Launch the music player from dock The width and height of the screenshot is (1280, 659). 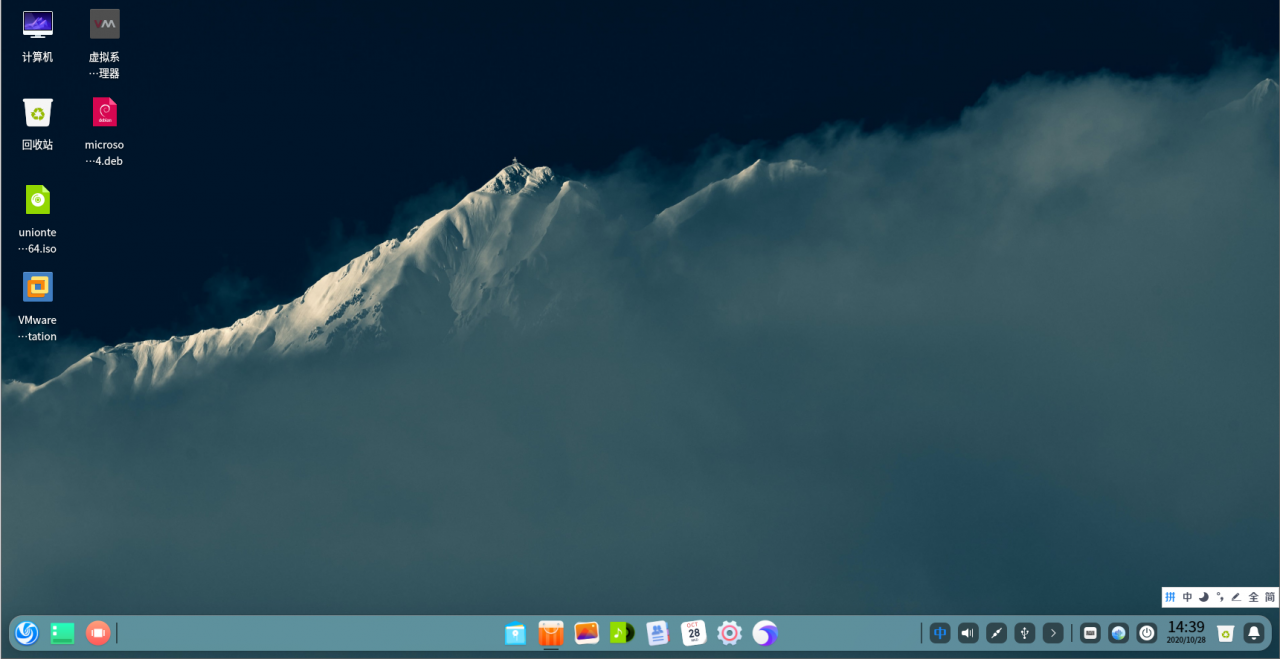tap(622, 633)
